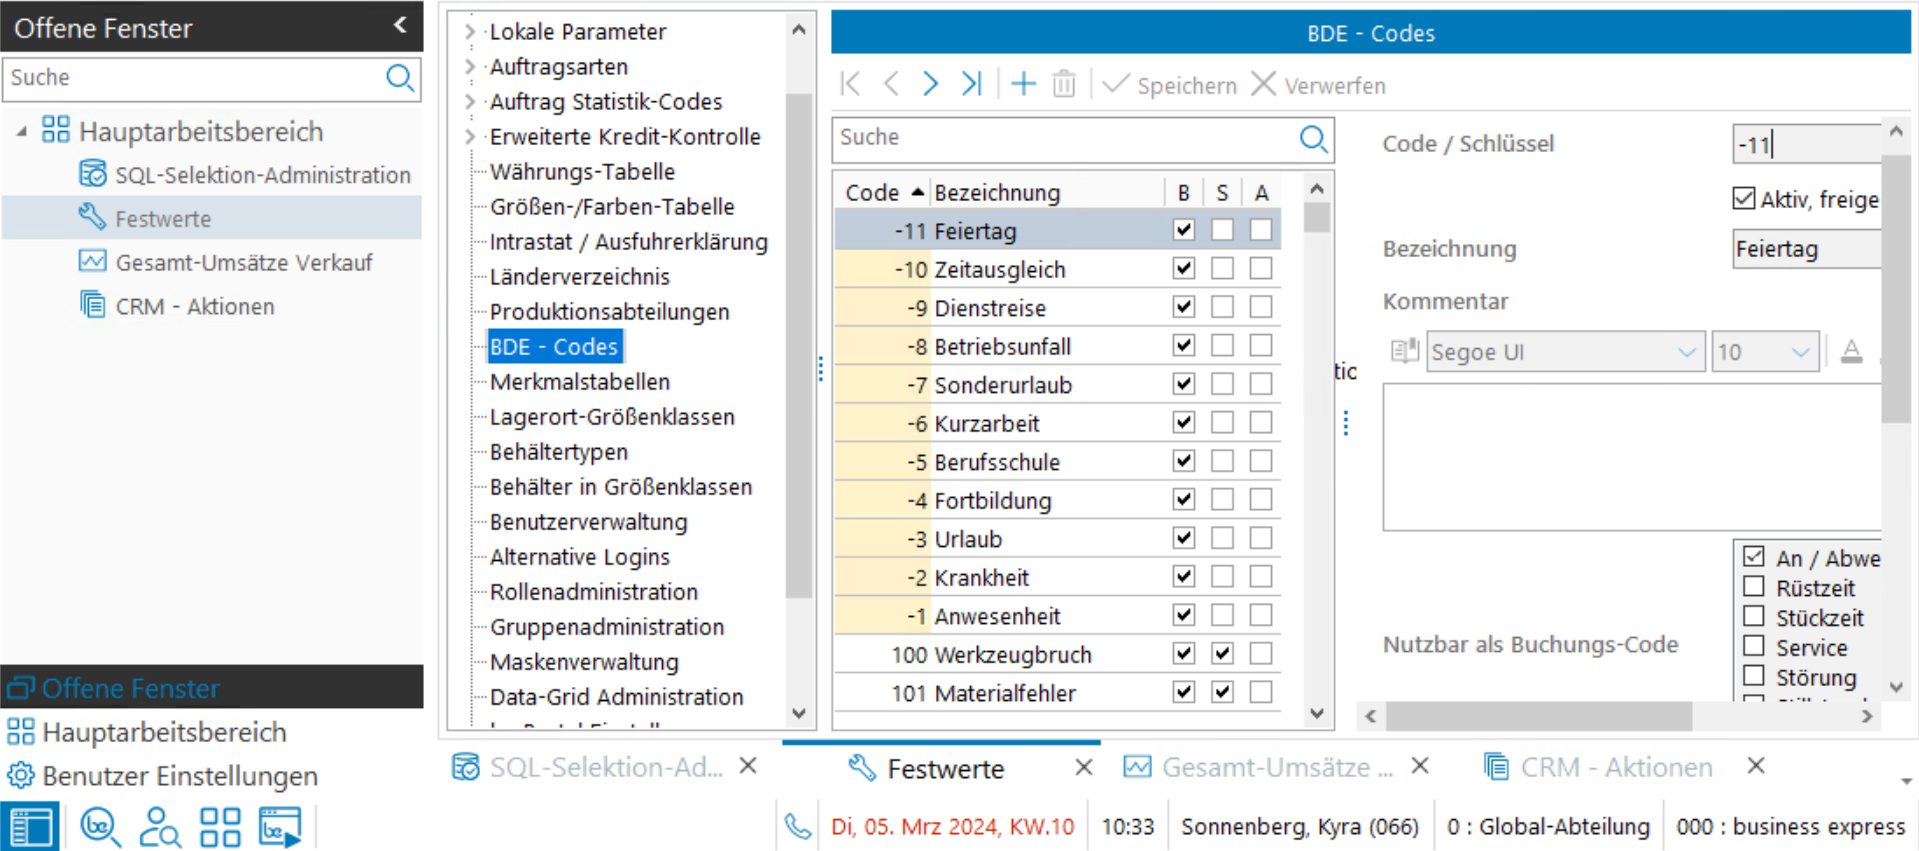This screenshot has height=851, width=1919.
Task: Expand the Lokale Parameter tree node
Action: click(470, 32)
